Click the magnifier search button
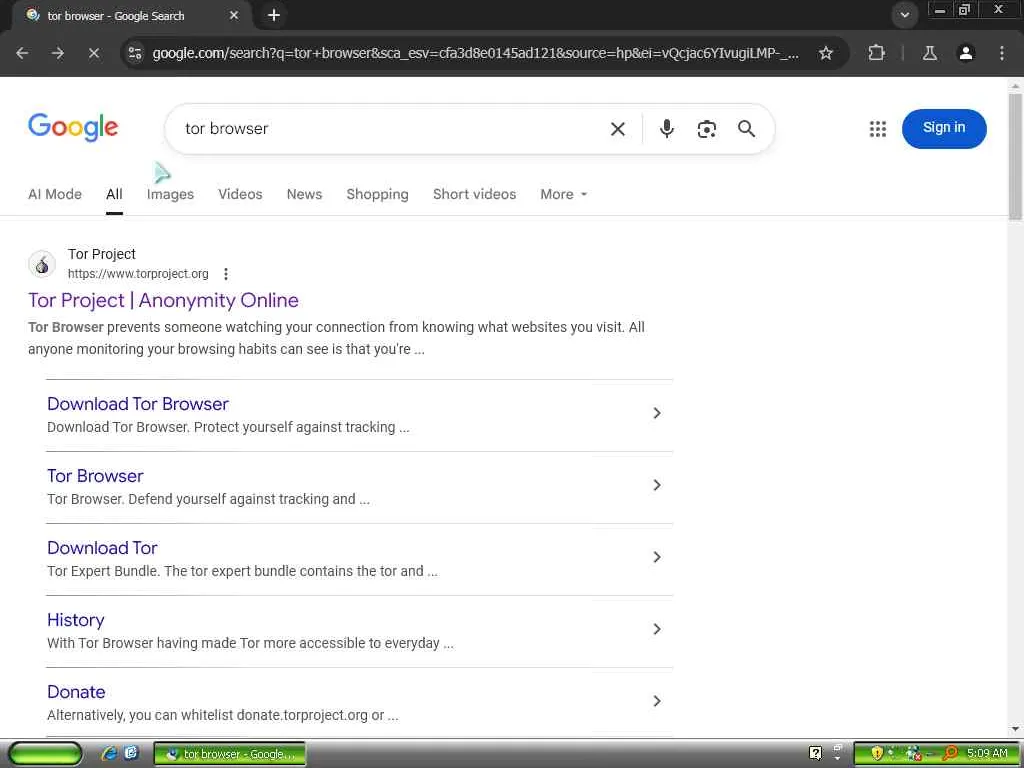Screen dimensions: 1024x768 point(746,129)
